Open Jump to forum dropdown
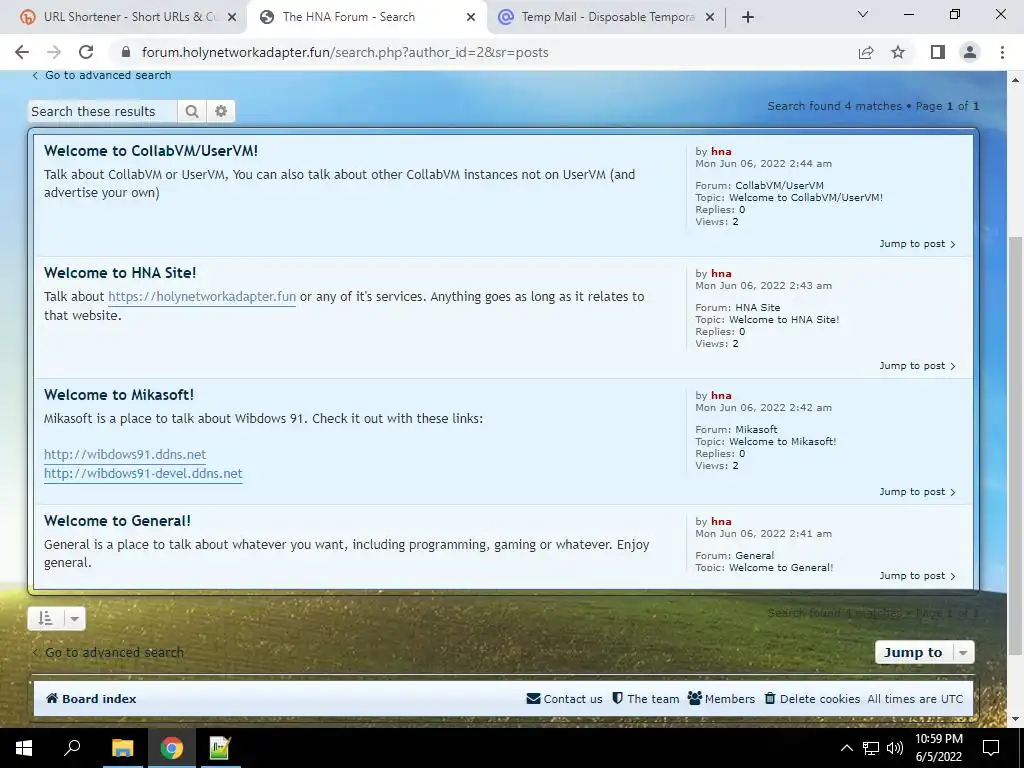 [x=924, y=652]
